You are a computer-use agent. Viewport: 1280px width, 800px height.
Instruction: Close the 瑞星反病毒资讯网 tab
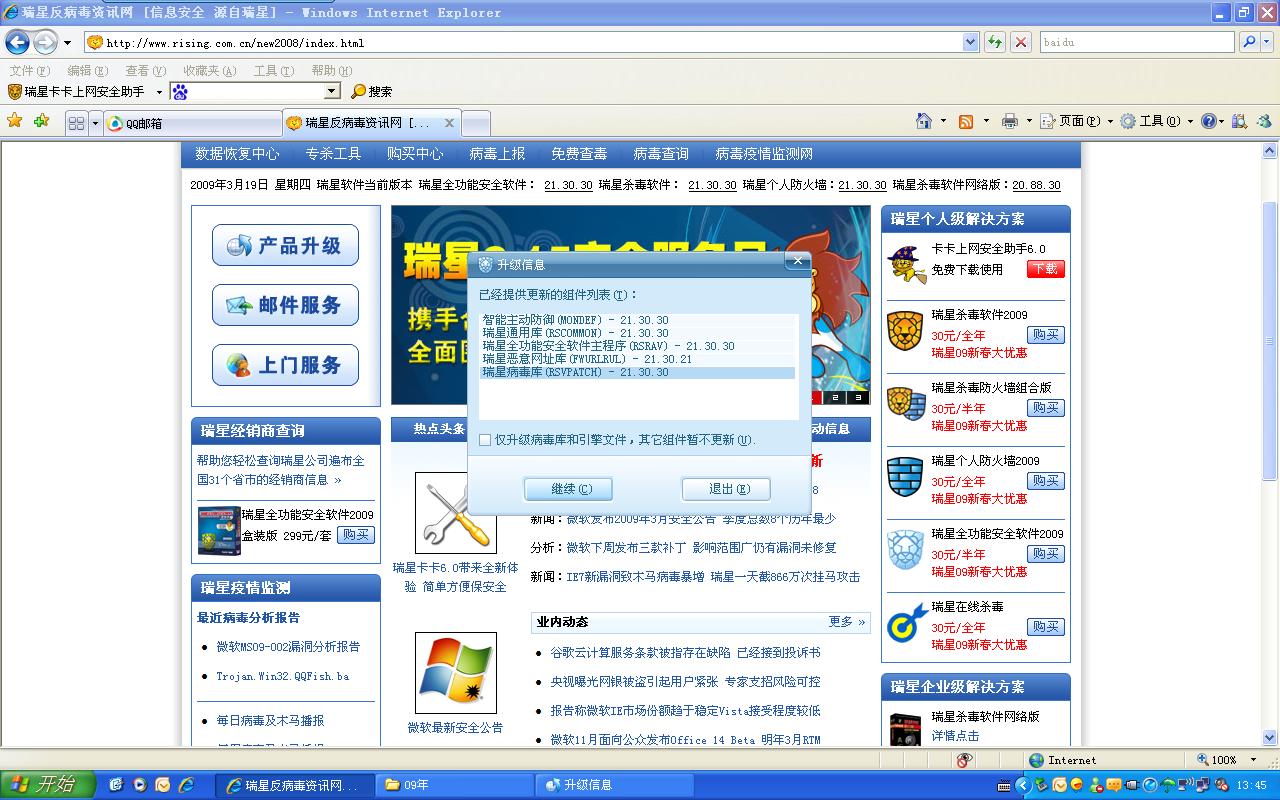pyautogui.click(x=449, y=123)
